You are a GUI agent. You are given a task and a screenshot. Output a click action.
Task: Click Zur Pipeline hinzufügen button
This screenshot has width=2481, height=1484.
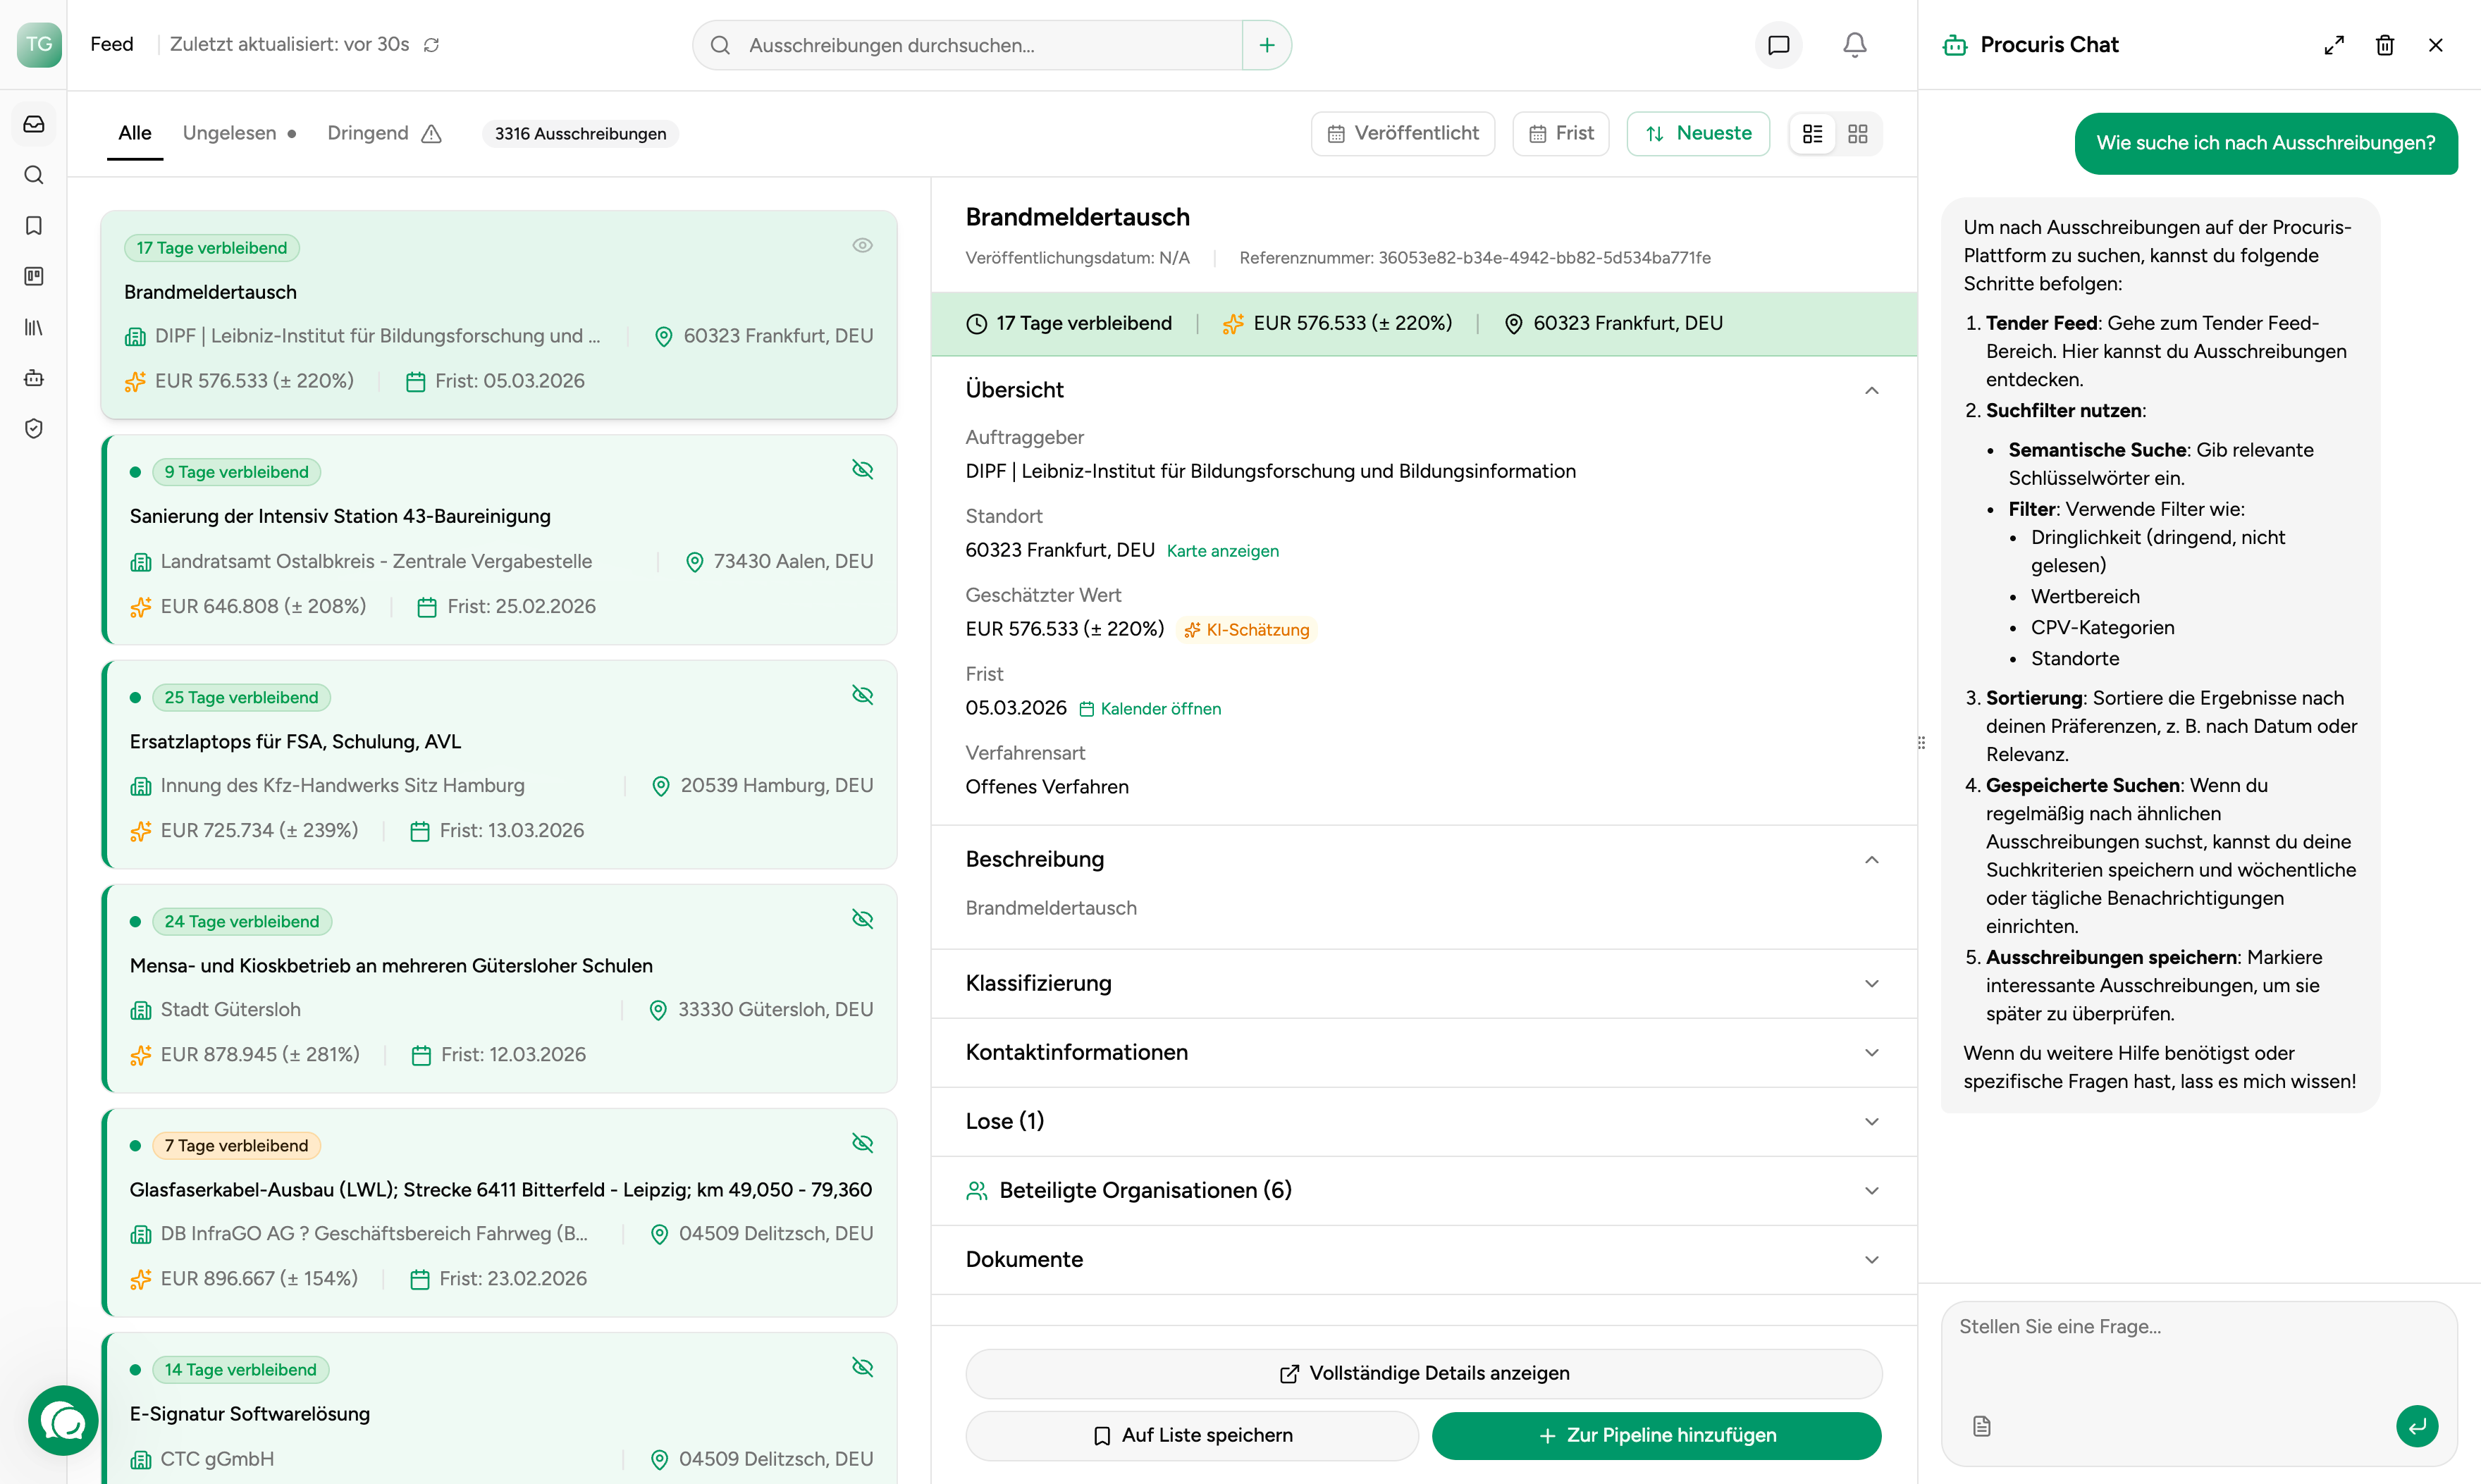1656,1435
